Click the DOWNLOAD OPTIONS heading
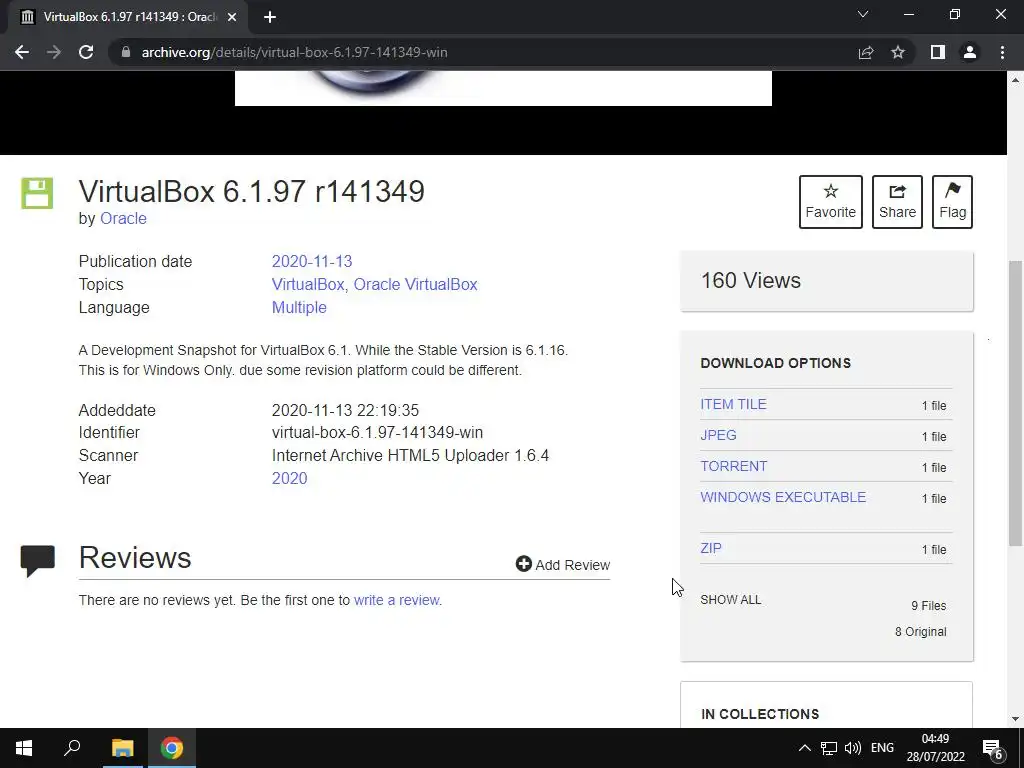The image size is (1024, 768). [x=775, y=363]
